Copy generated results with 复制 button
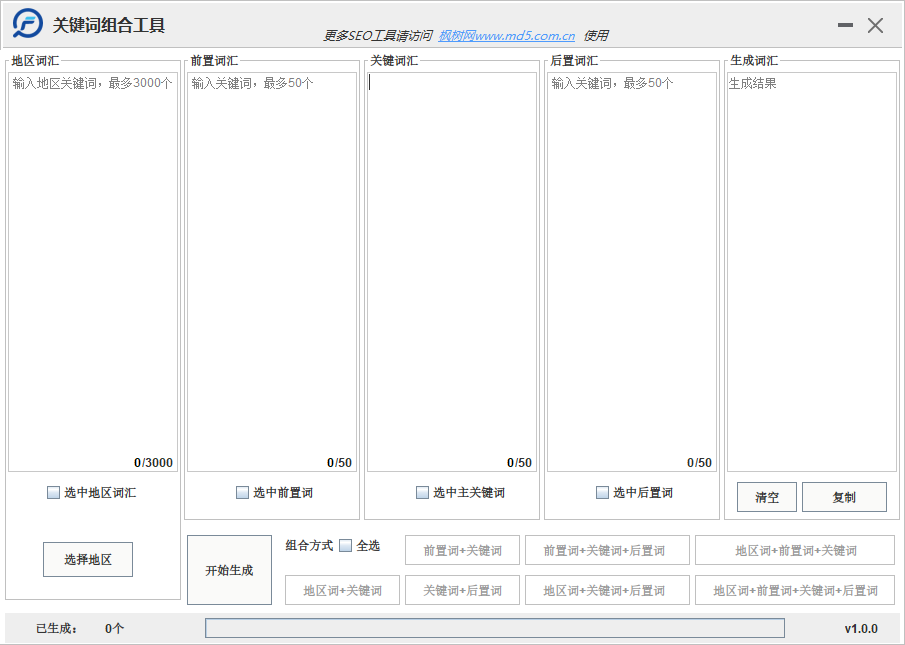The width and height of the screenshot is (905, 645). 844,497
